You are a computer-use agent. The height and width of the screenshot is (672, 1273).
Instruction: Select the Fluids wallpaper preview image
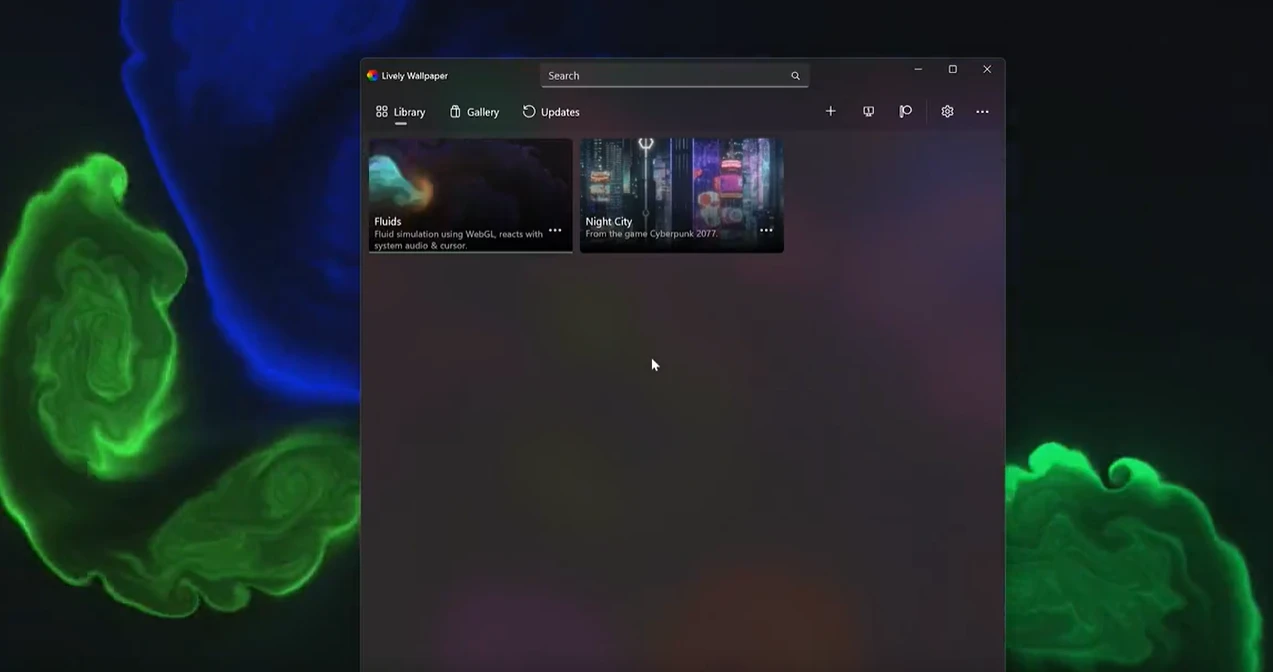tap(470, 175)
